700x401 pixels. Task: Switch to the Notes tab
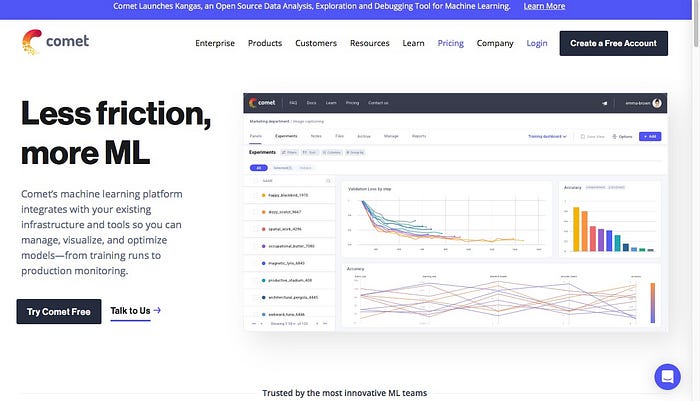coord(316,136)
